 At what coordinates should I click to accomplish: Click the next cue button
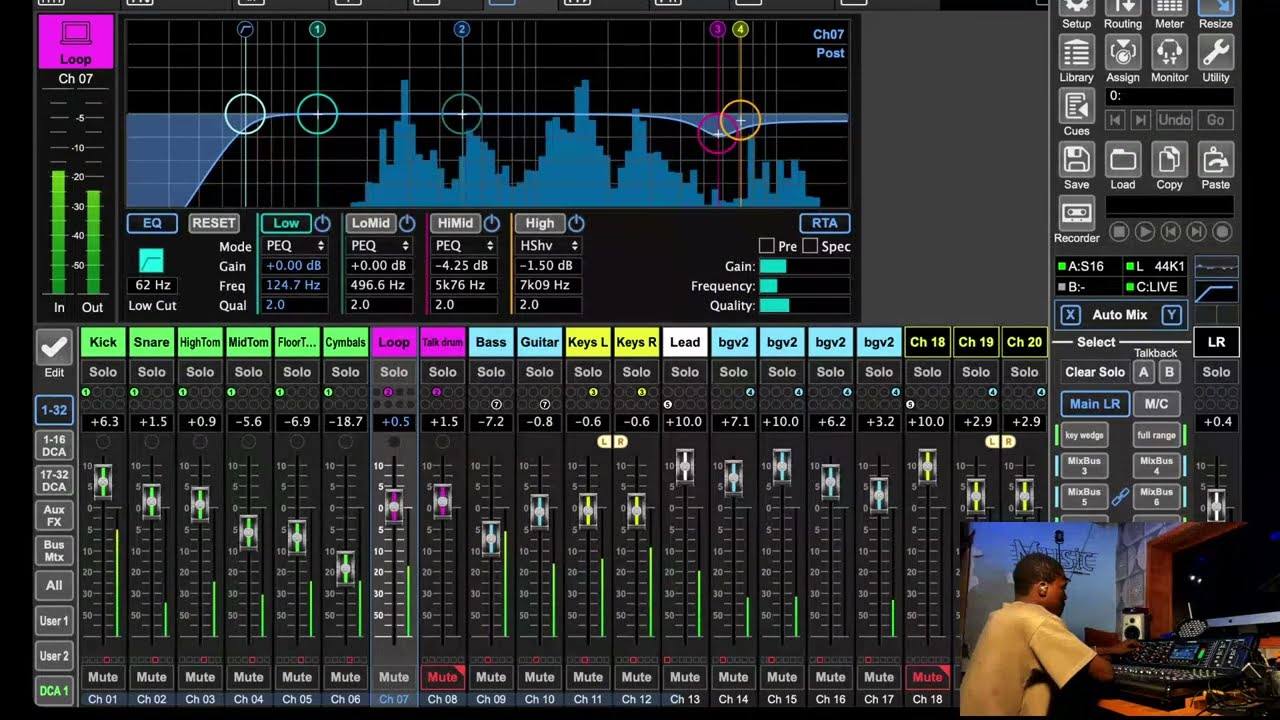[1141, 120]
